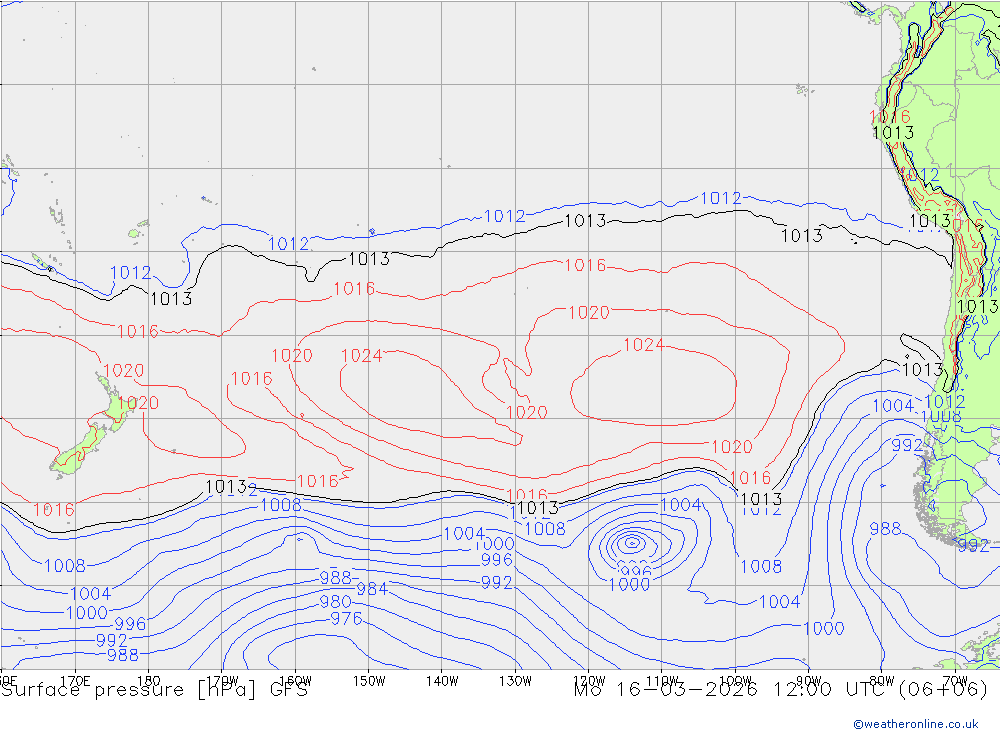1000x733 pixels.
Task: Click the "80W" longitude label
Action: tap(882, 681)
